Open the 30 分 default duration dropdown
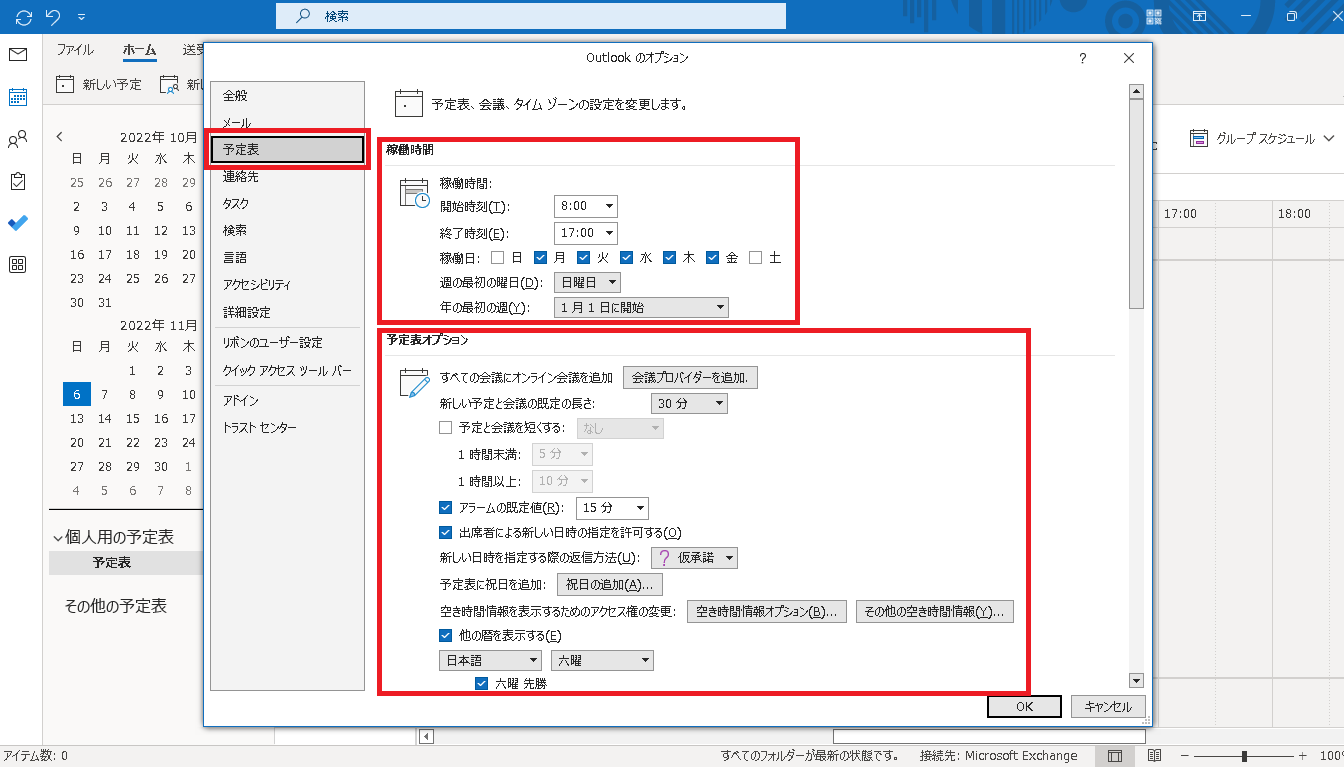1344x767 pixels. [x=689, y=403]
